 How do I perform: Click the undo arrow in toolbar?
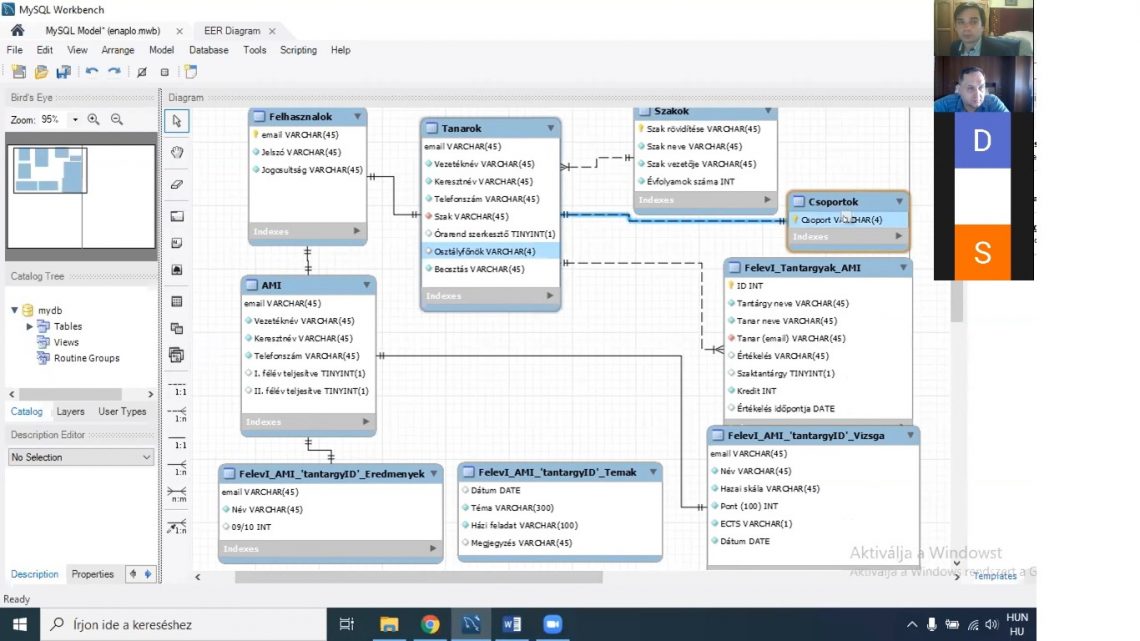point(92,72)
